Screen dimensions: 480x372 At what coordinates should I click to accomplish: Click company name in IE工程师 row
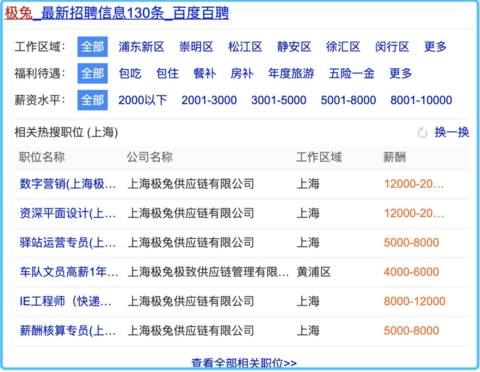(191, 301)
